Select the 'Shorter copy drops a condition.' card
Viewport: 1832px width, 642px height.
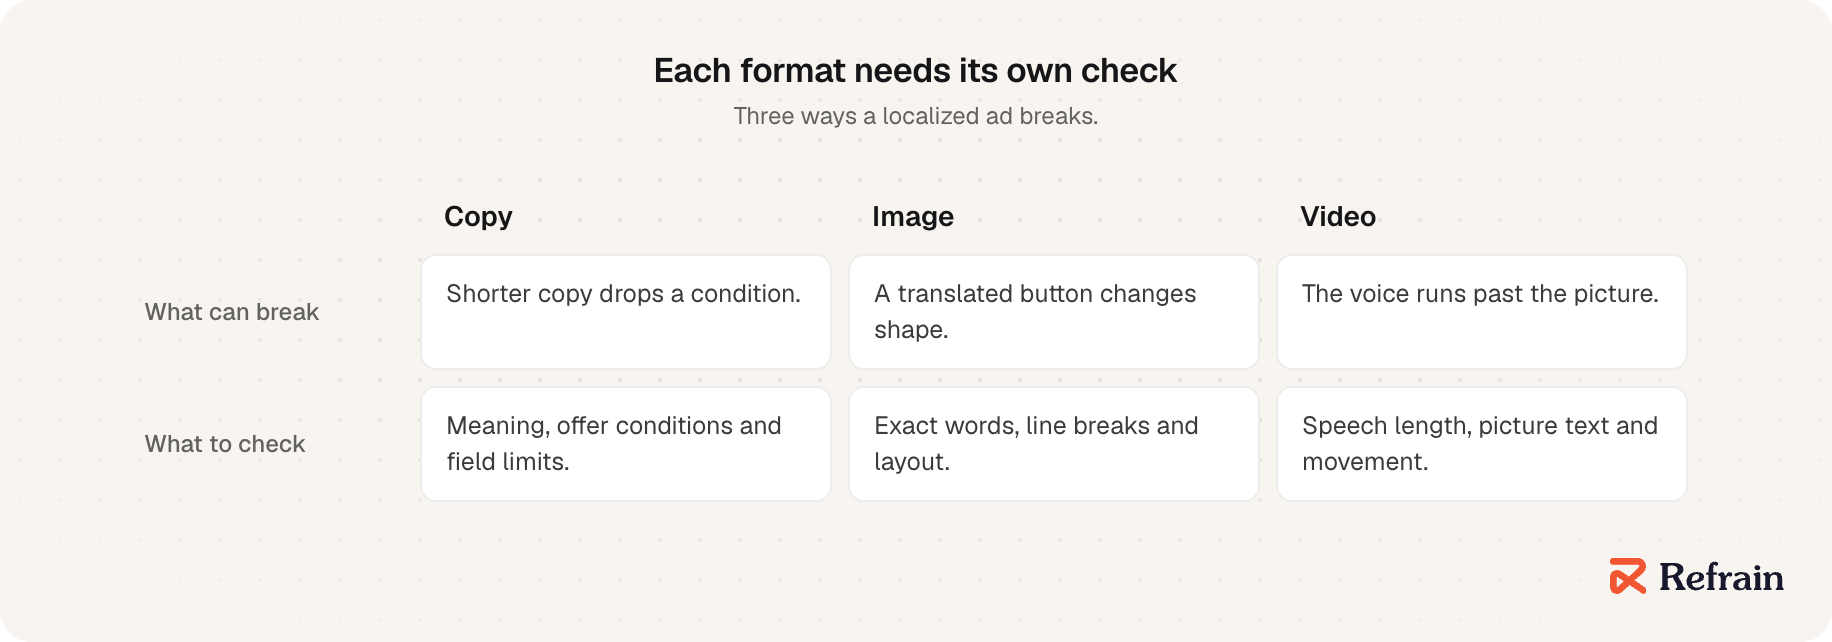click(626, 312)
